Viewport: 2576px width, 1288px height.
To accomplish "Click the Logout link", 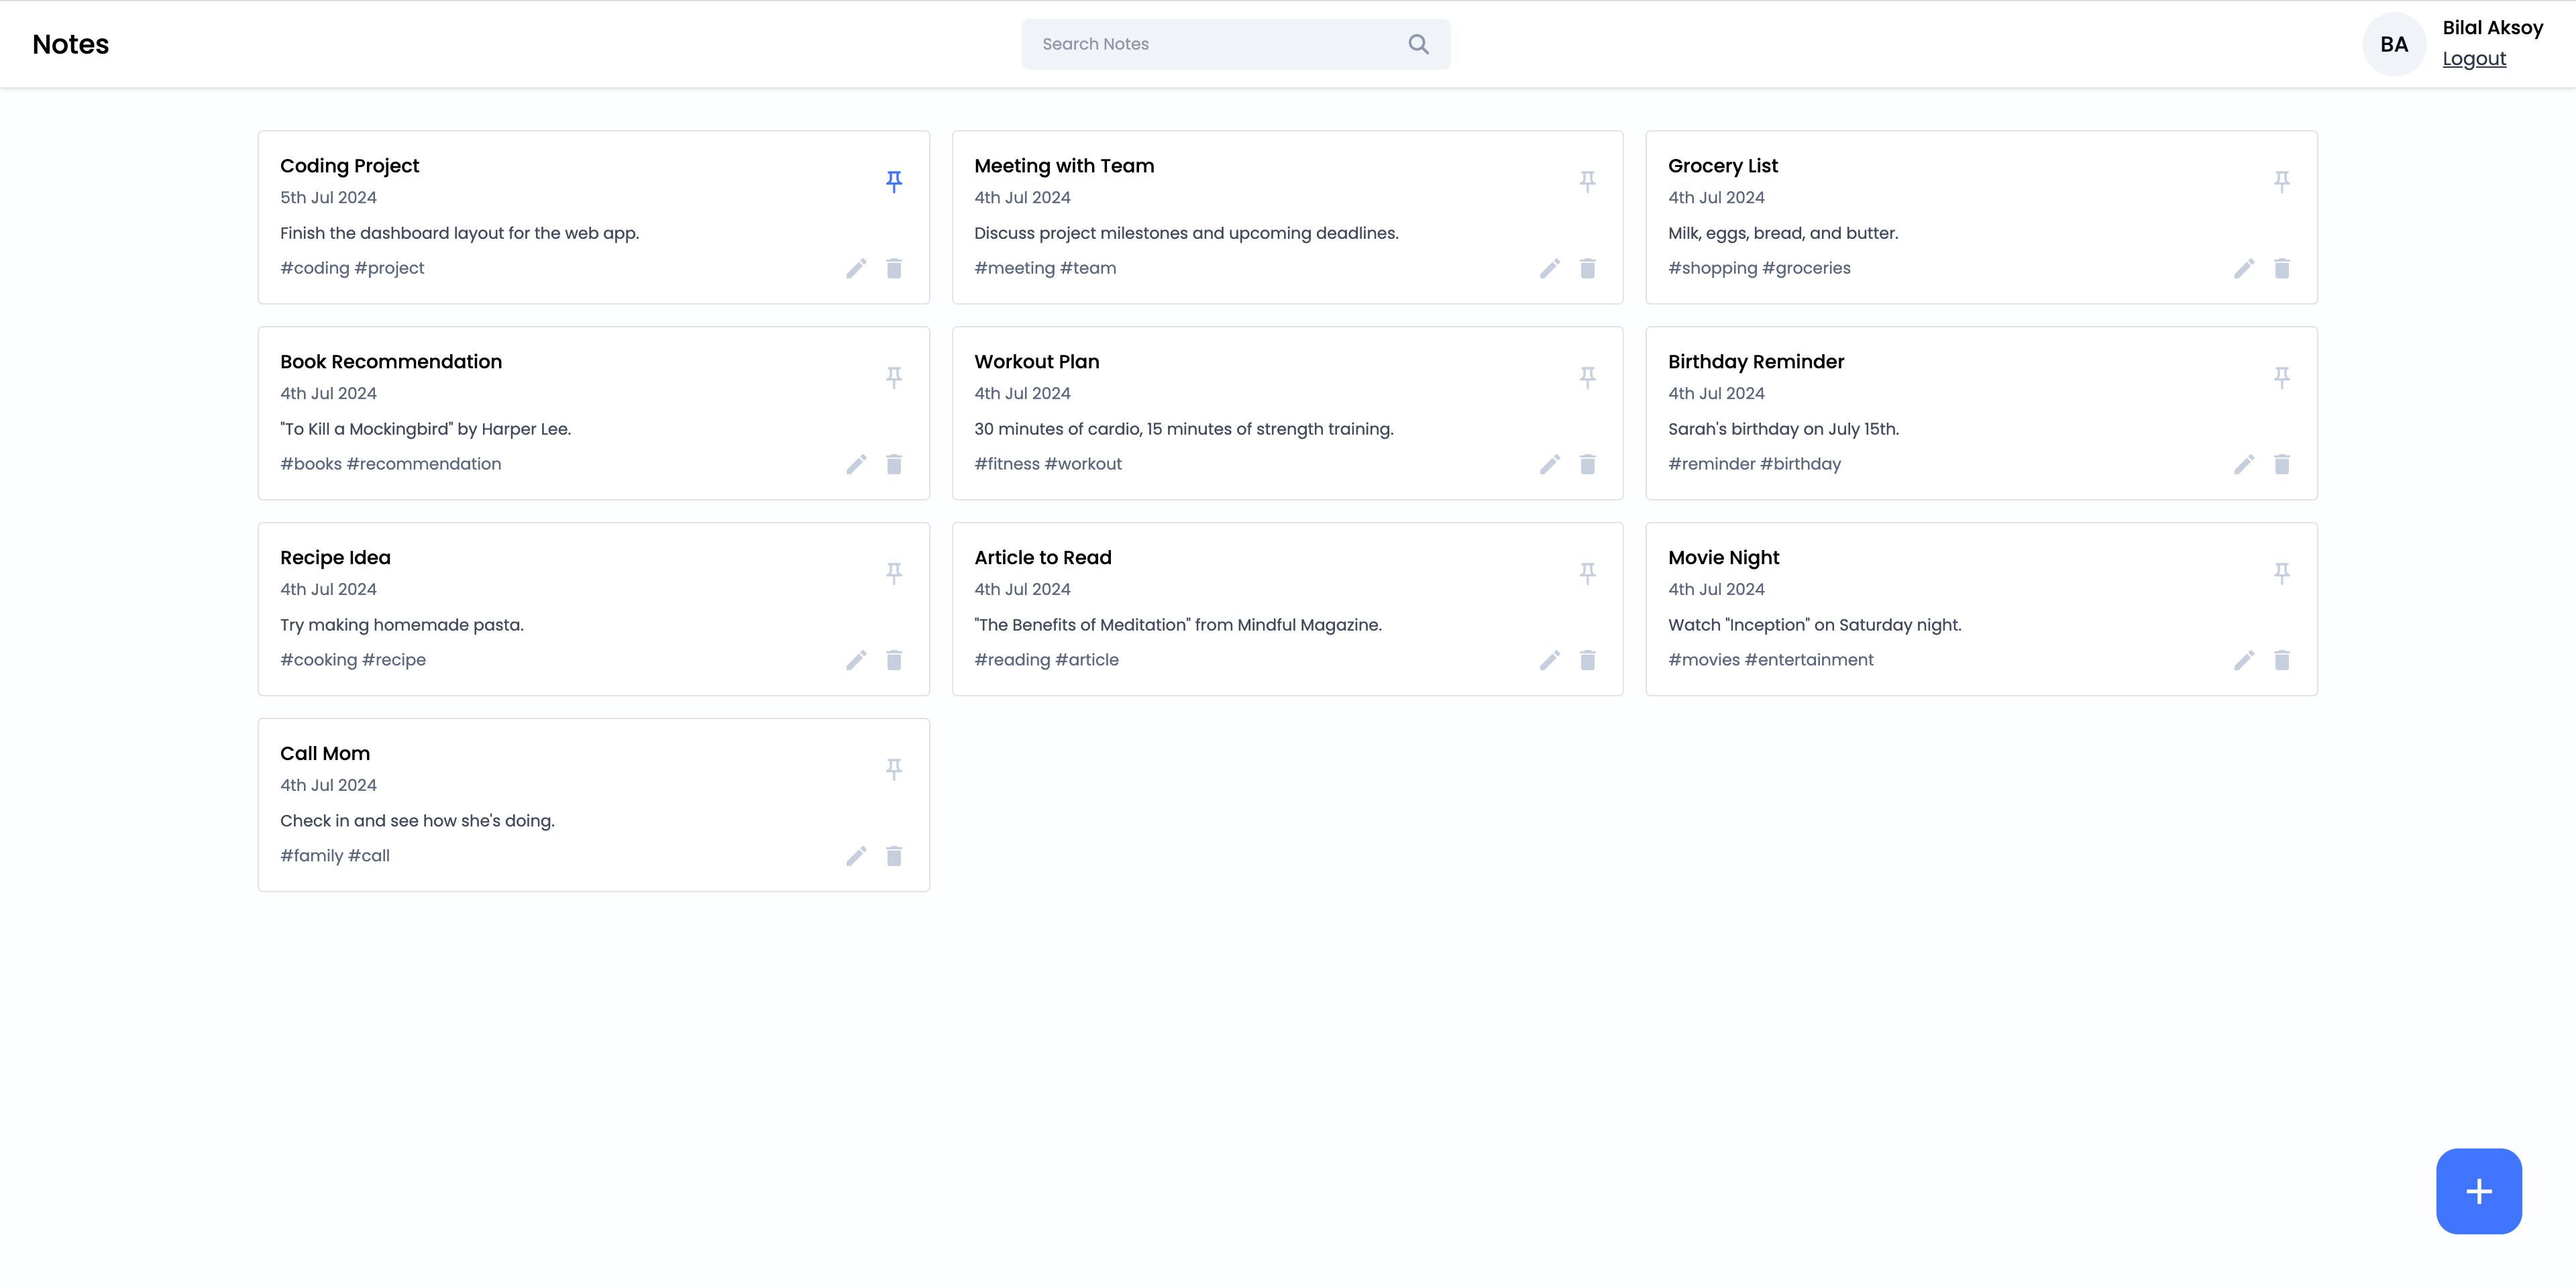I will click(x=2474, y=59).
